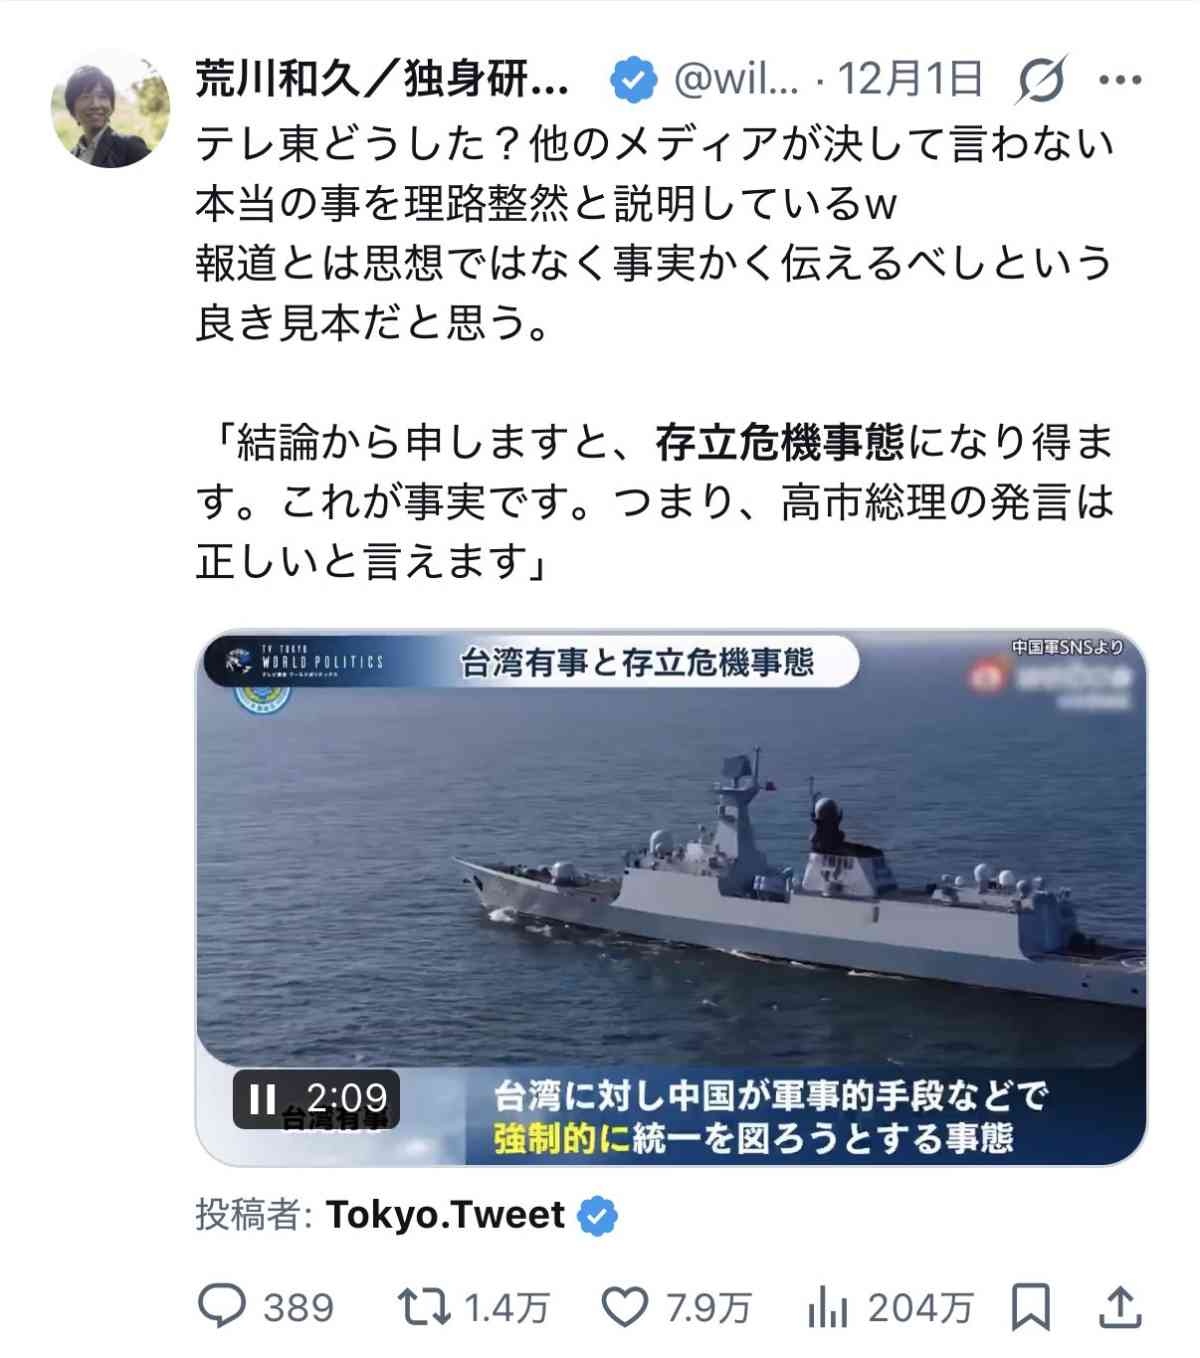This screenshot has height=1358, width=1200.
Task: Open the Grok slash-circle icon
Action: pos(1040,79)
